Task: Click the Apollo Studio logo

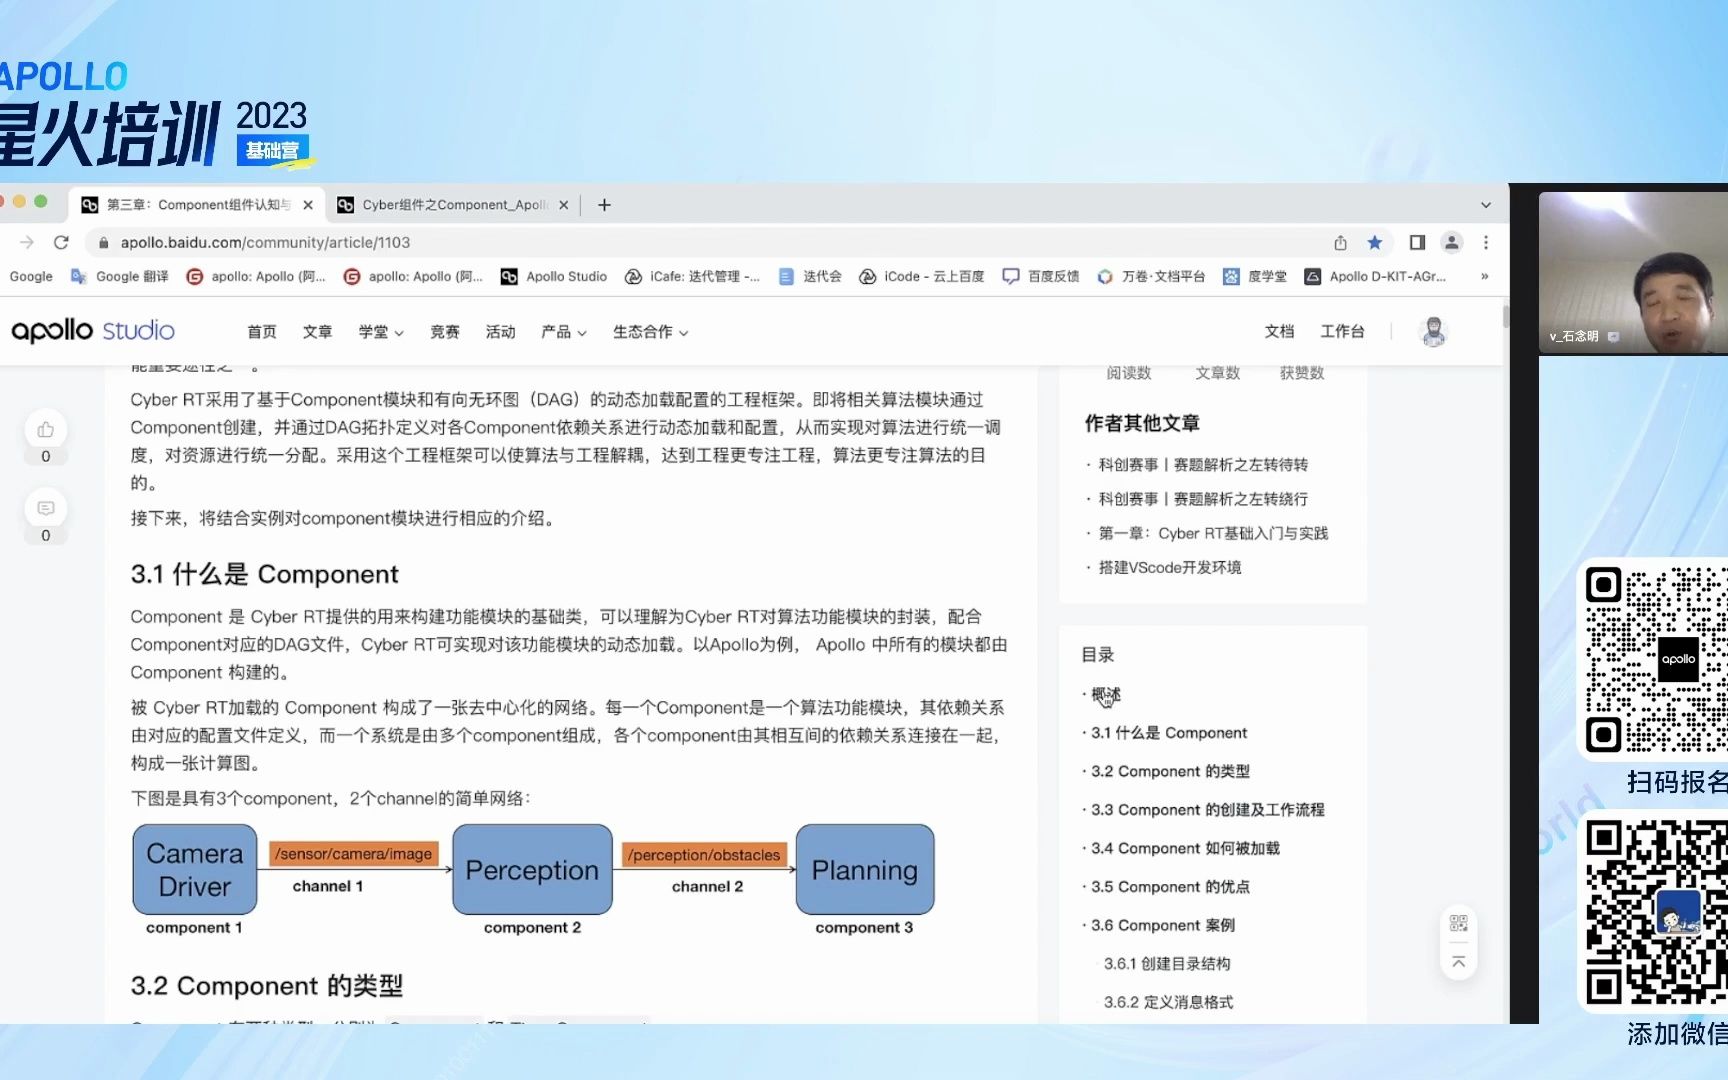Action: 93,331
